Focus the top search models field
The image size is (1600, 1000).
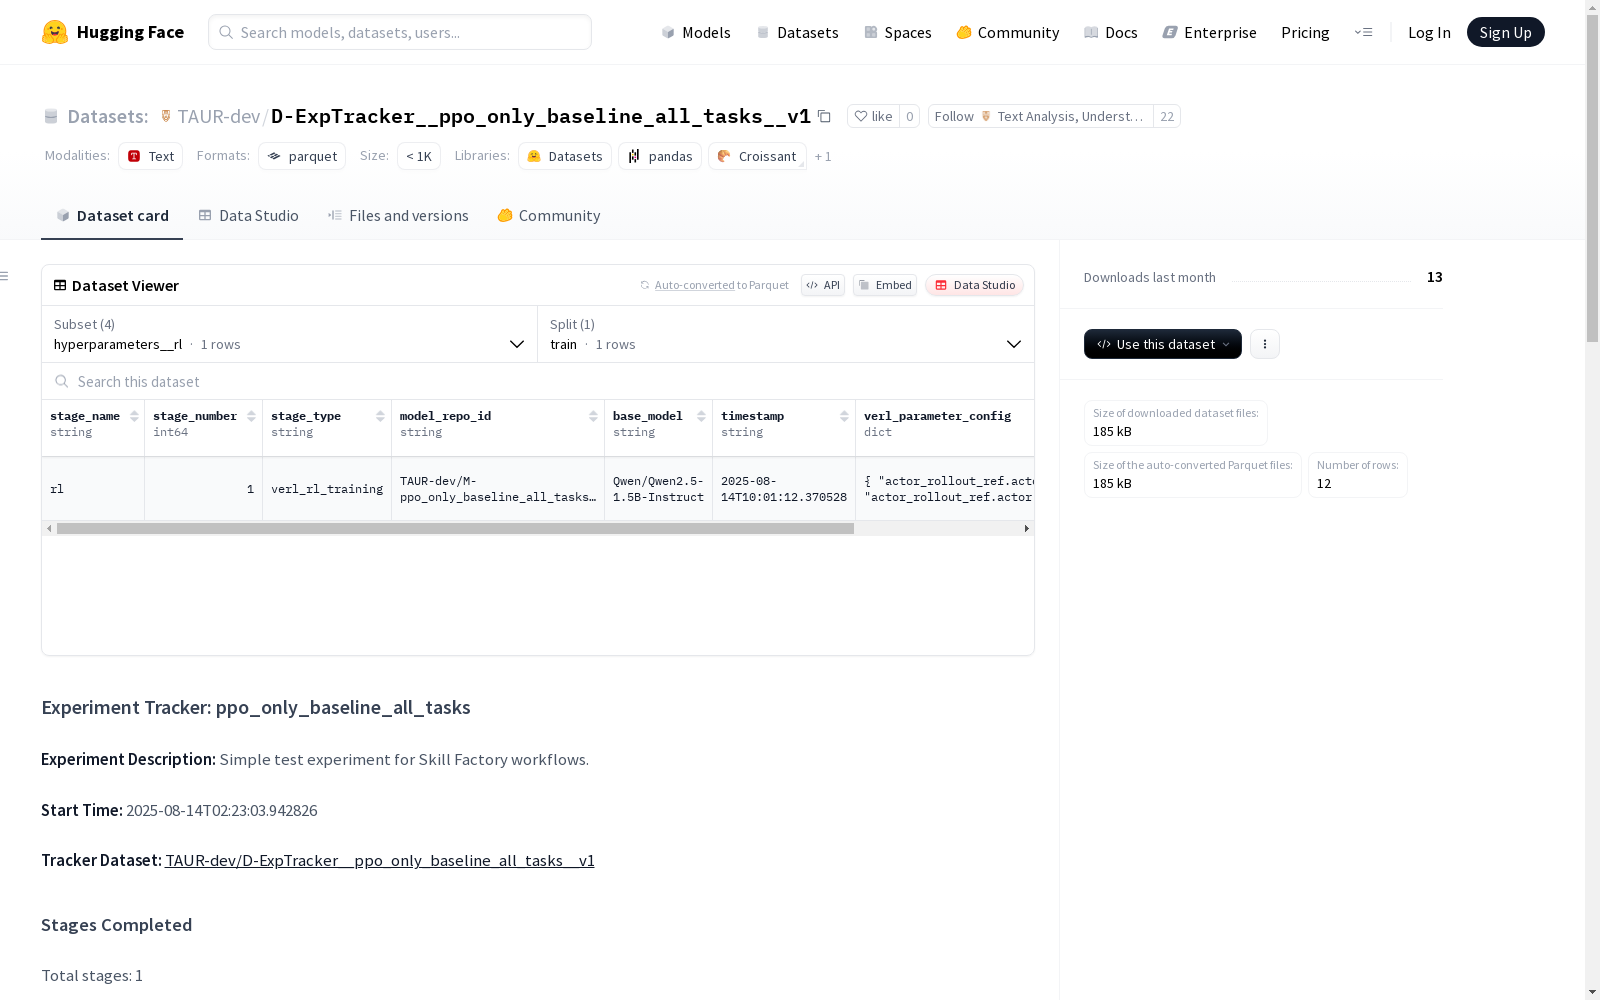point(400,32)
